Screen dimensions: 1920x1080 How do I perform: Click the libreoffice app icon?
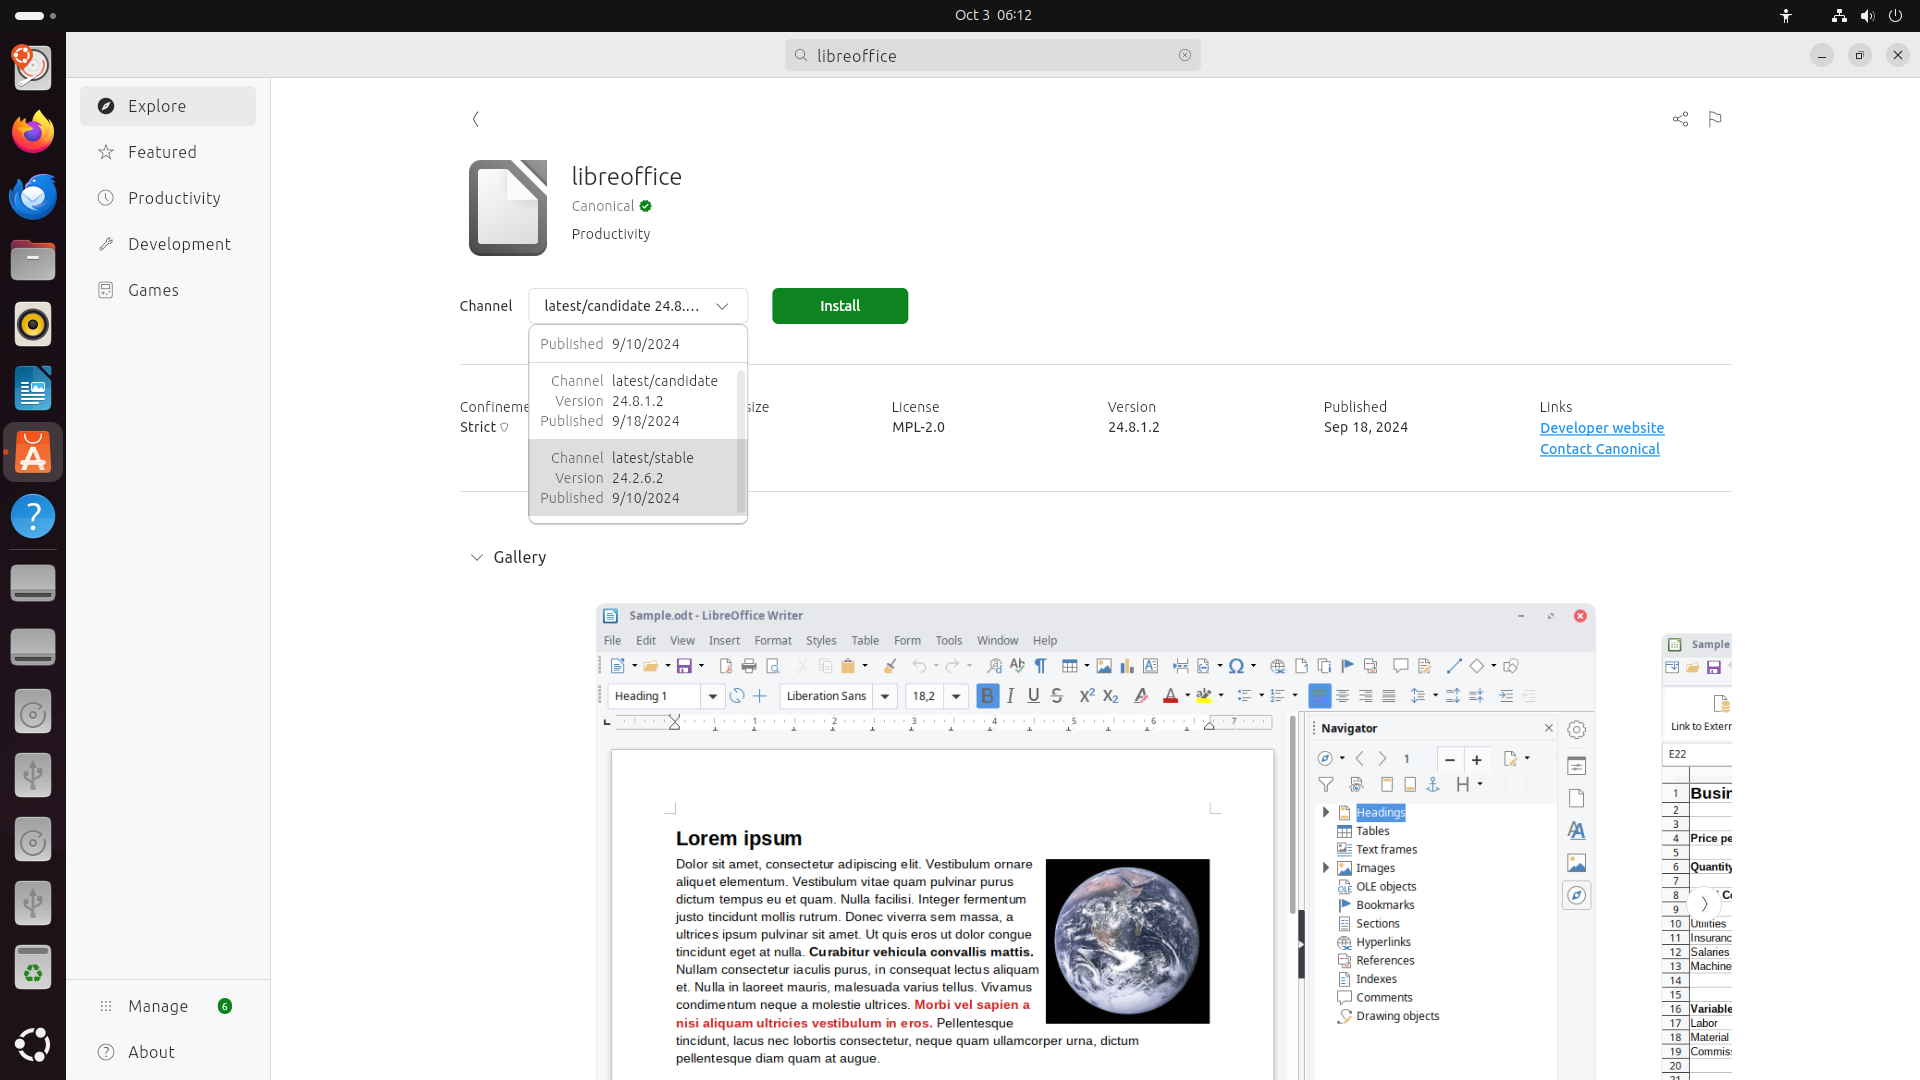508,208
